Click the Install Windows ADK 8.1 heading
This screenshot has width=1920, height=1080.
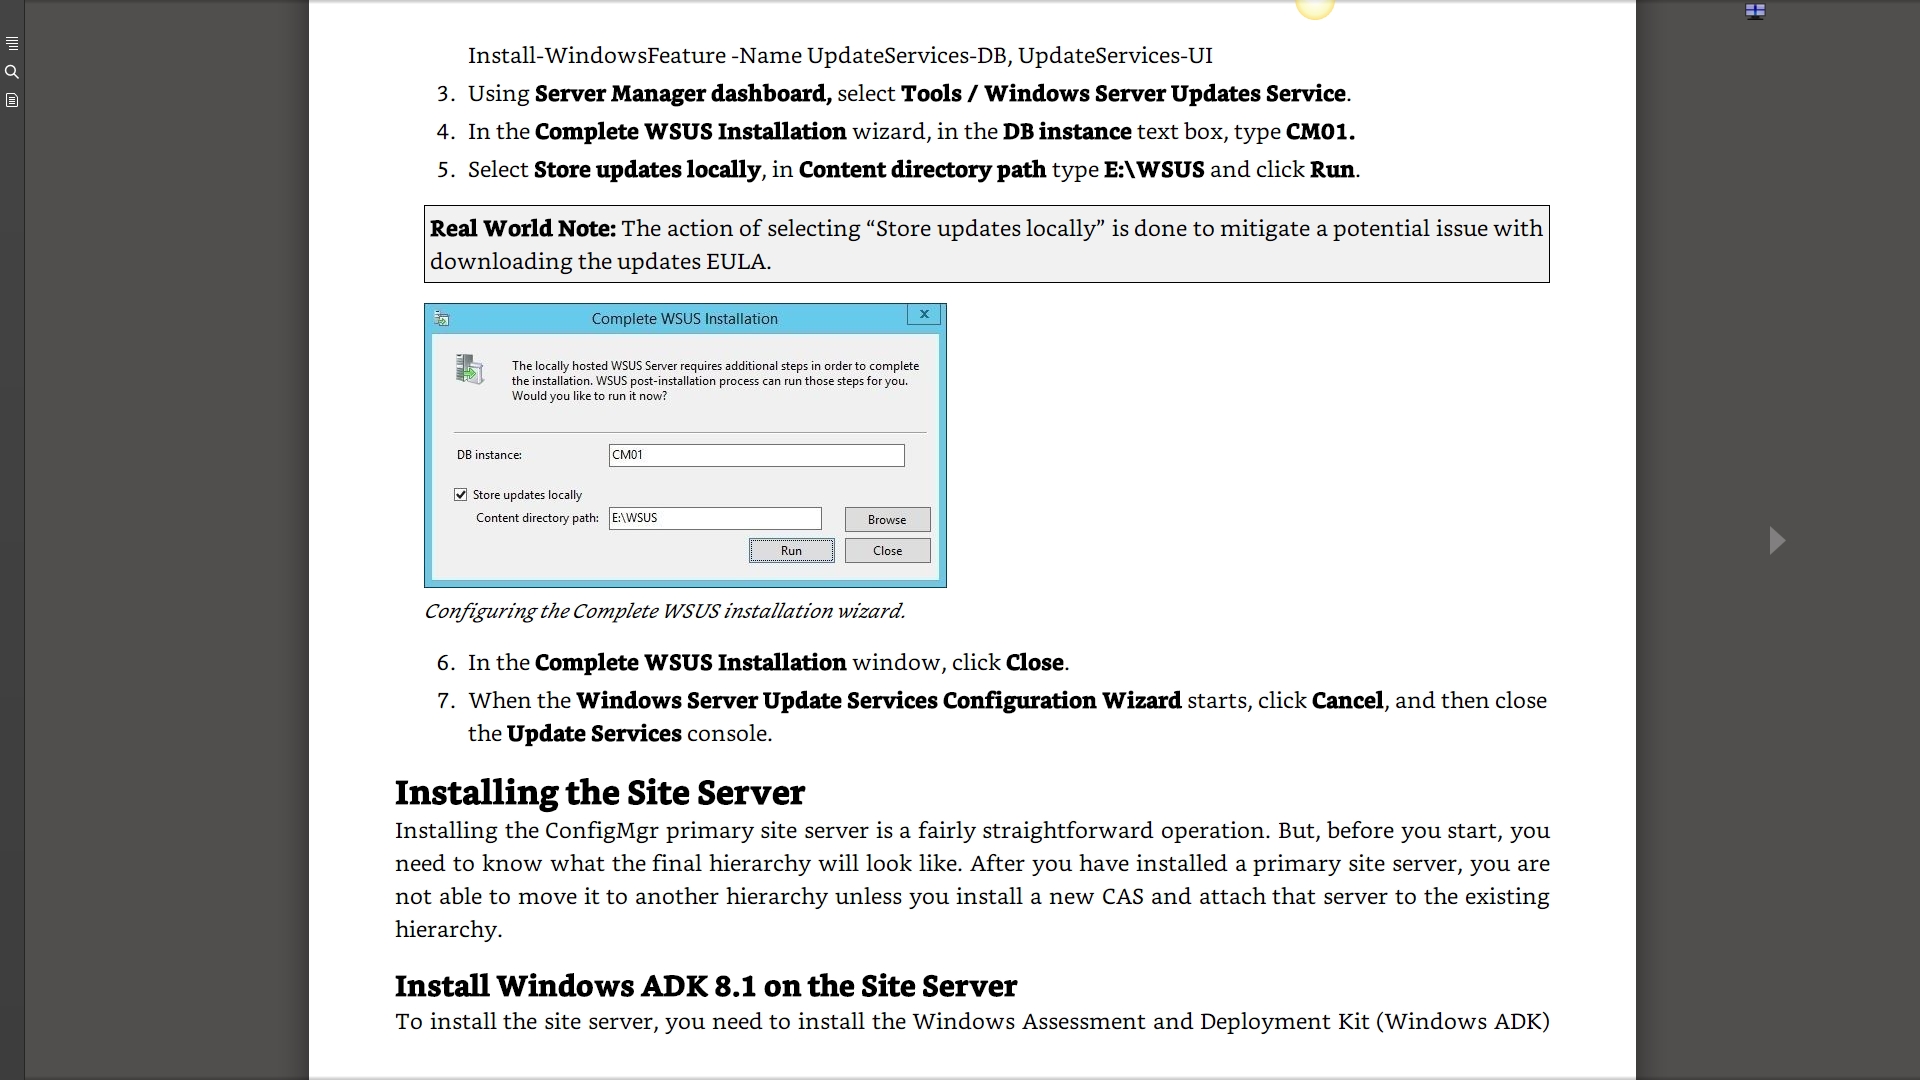point(705,986)
